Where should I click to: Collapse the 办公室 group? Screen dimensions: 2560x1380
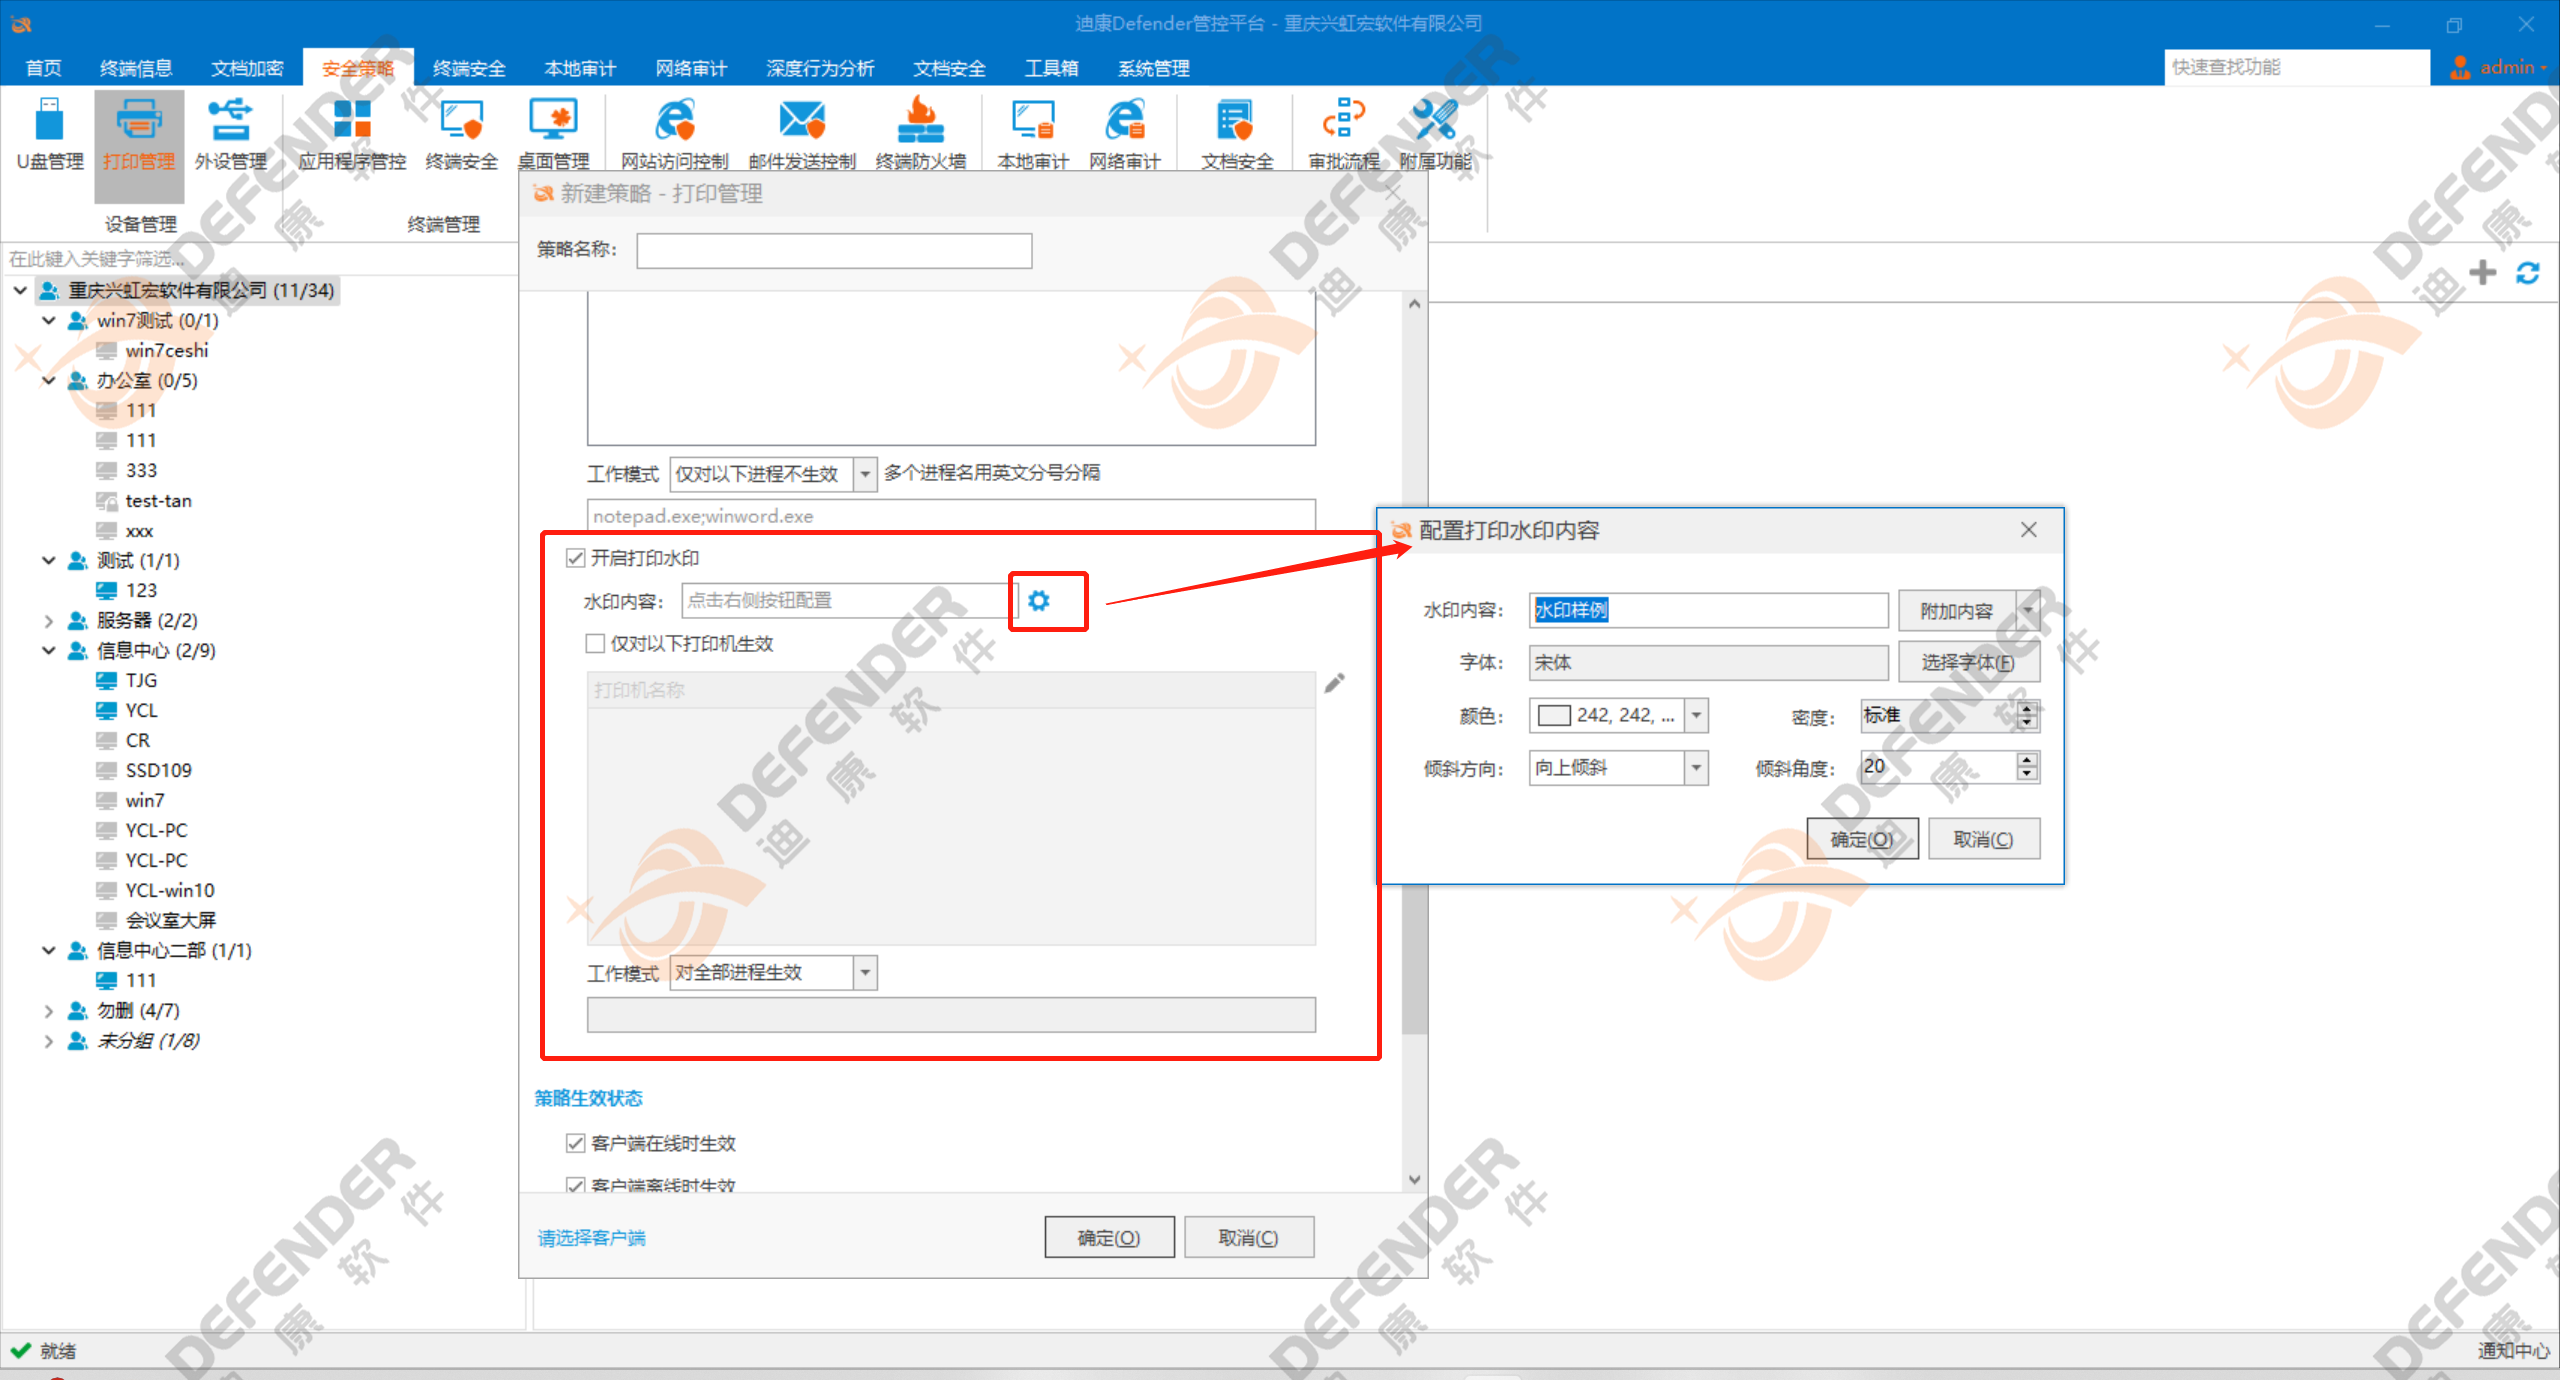coord(48,380)
